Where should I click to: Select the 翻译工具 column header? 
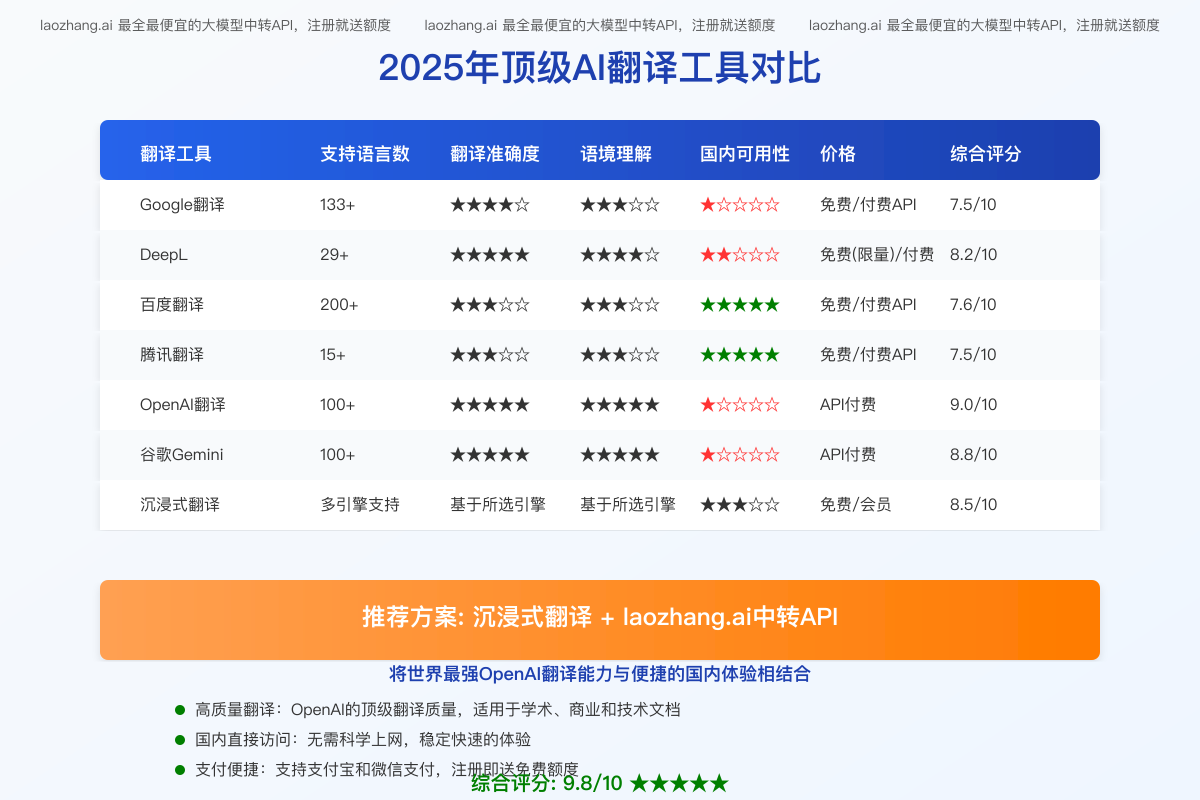(176, 154)
